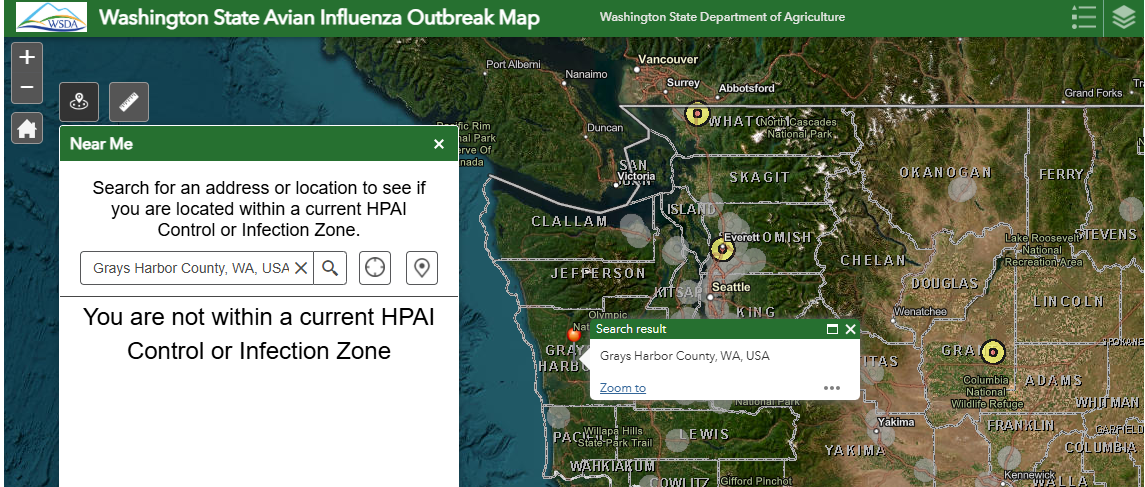This screenshot has width=1145, height=487.
Task: Focus the address search input field
Action: 191,268
